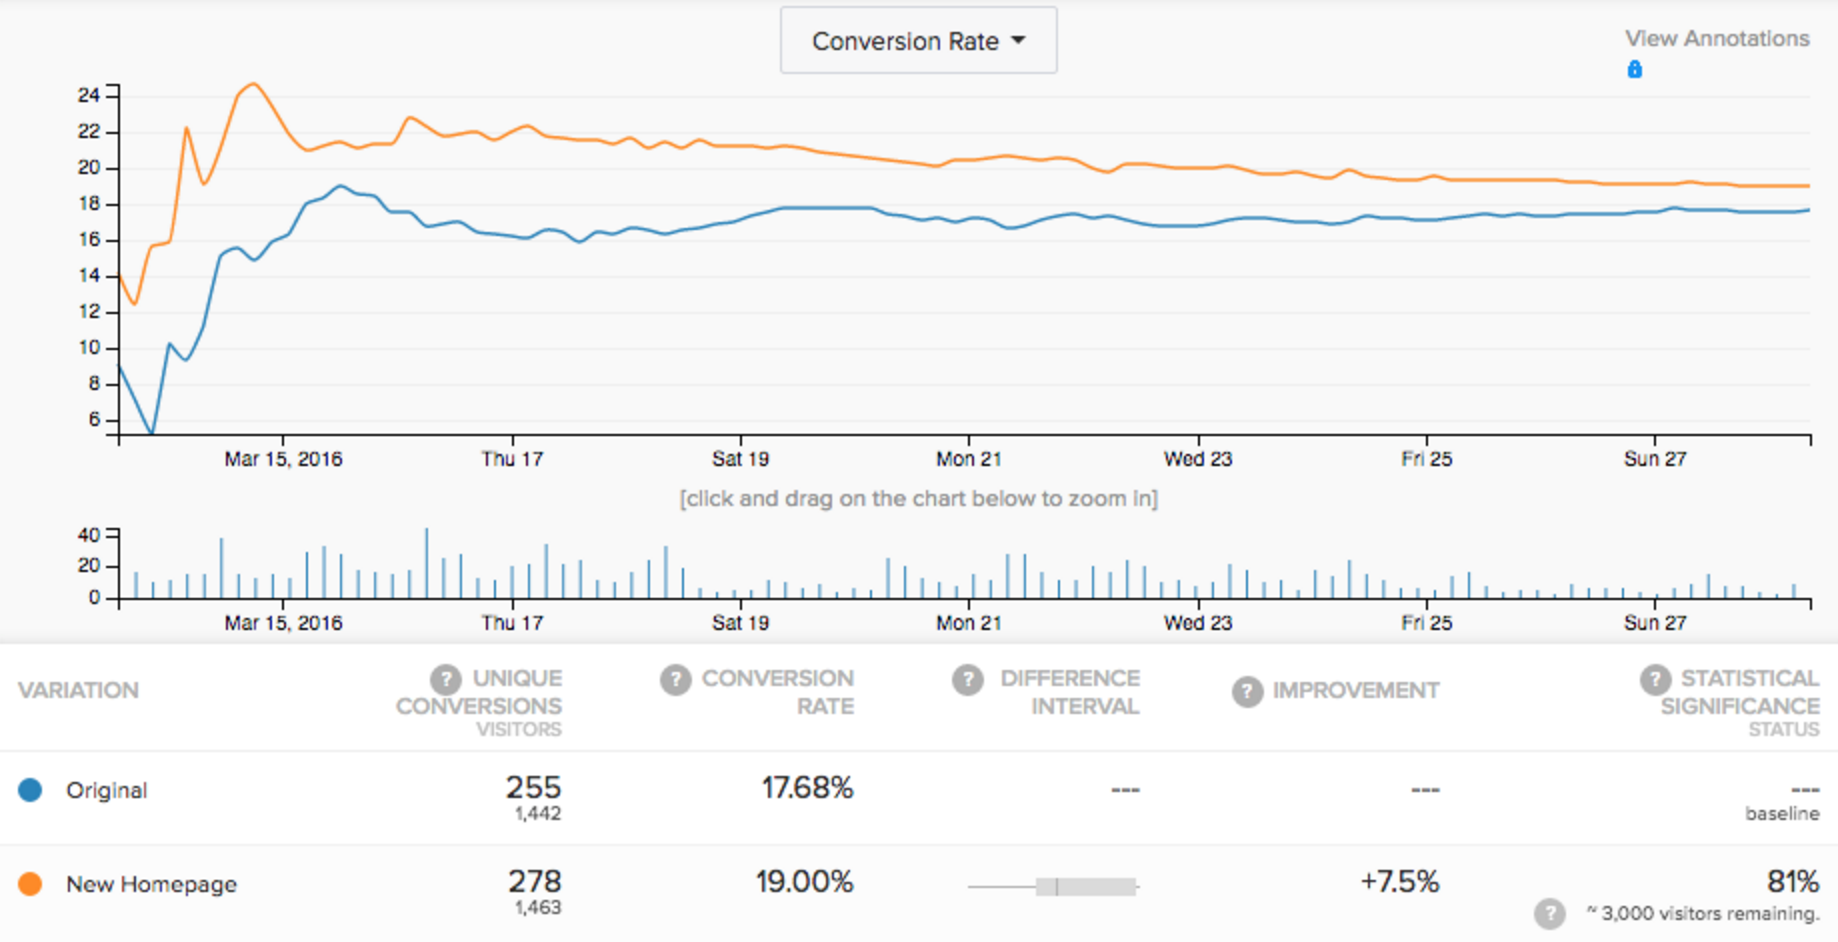The width and height of the screenshot is (1838, 942).
Task: Click the orange New Homepage color dot
Action: (x=30, y=884)
